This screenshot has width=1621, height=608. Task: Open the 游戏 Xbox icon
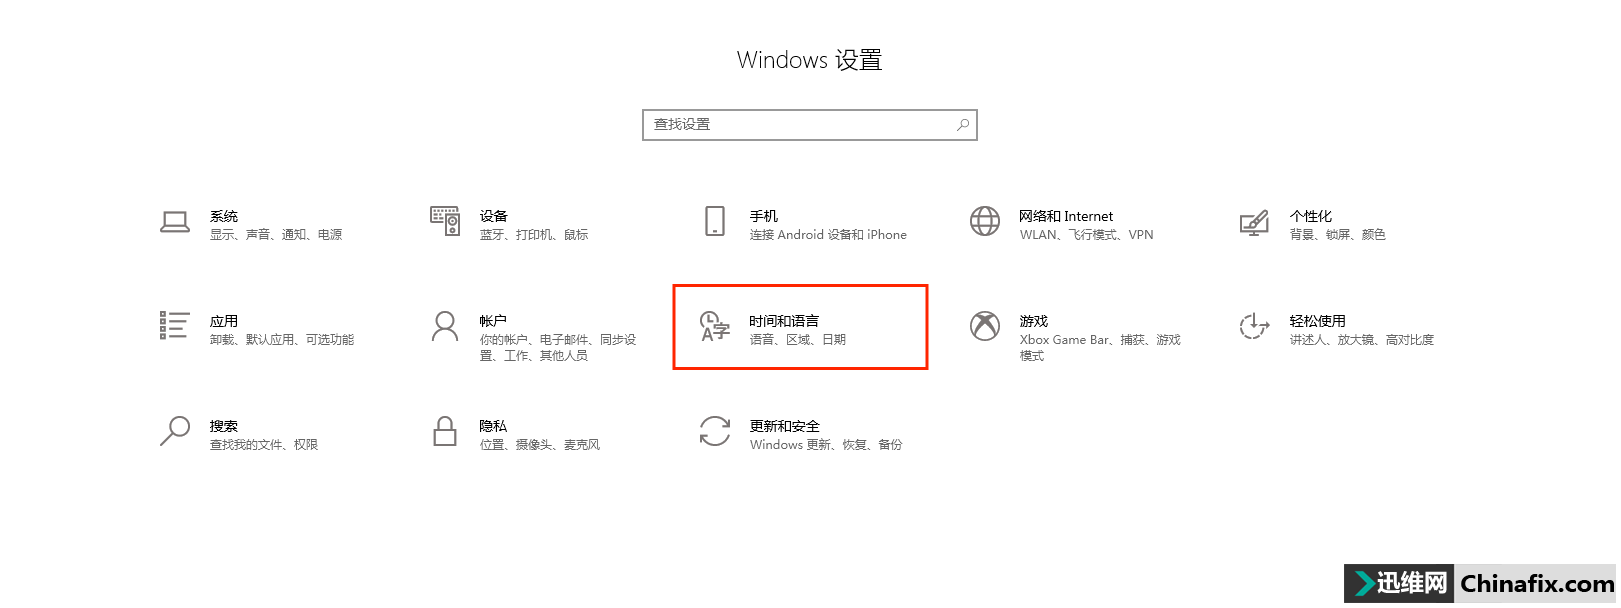point(985,326)
